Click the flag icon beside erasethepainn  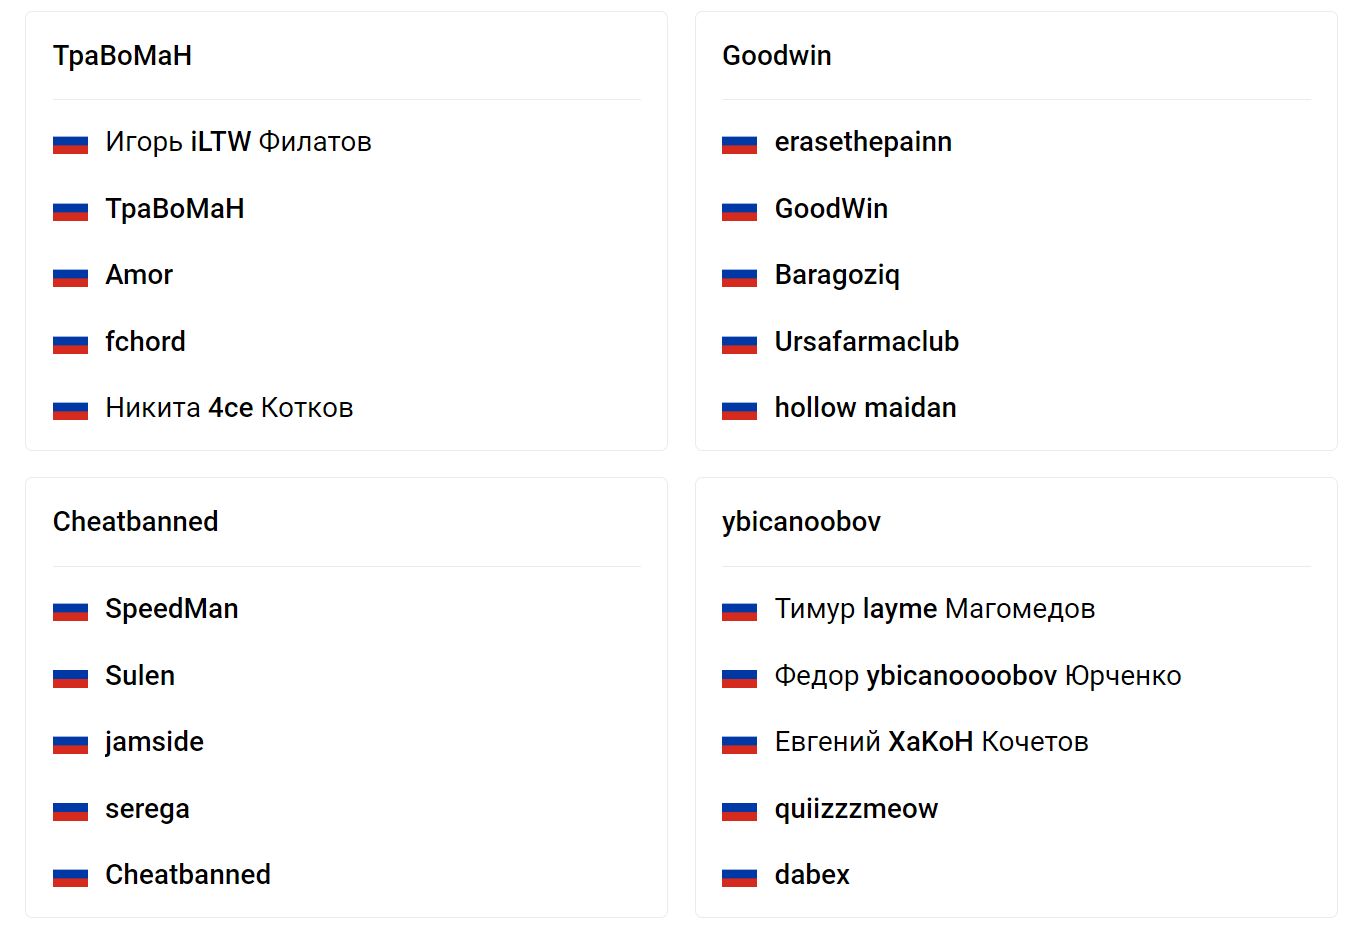[x=739, y=144]
